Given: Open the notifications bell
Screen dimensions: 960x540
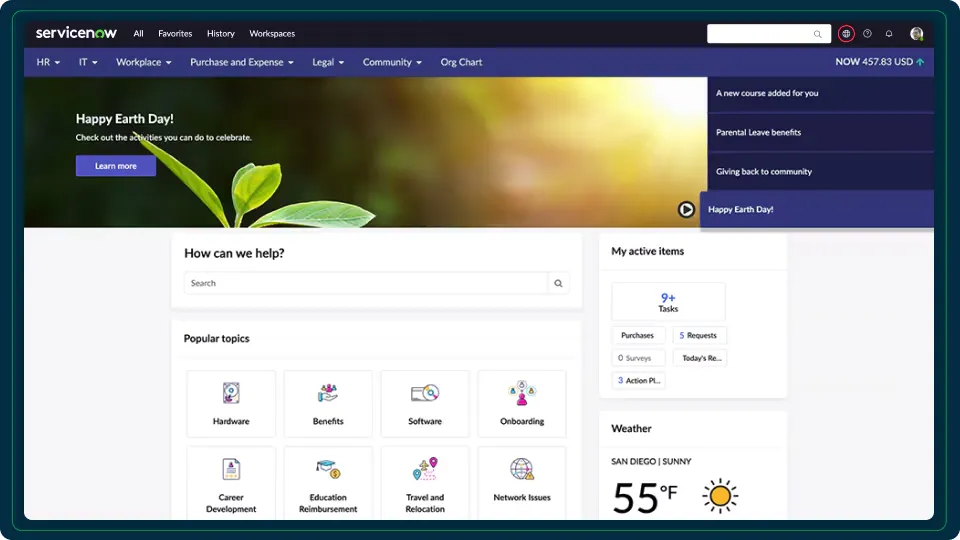Looking at the screenshot, I should [889, 34].
